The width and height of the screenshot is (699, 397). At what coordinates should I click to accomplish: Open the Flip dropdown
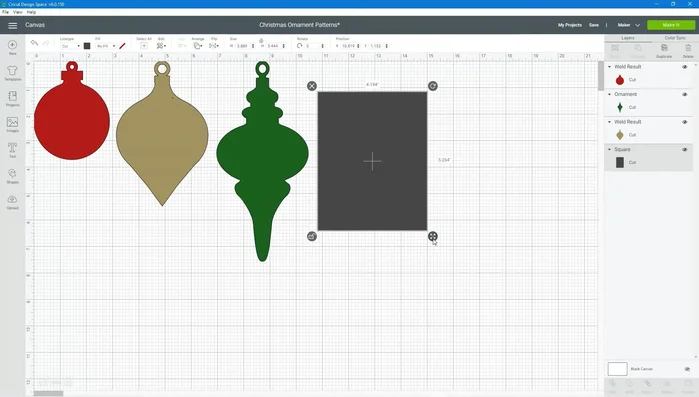pyautogui.click(x=214, y=46)
